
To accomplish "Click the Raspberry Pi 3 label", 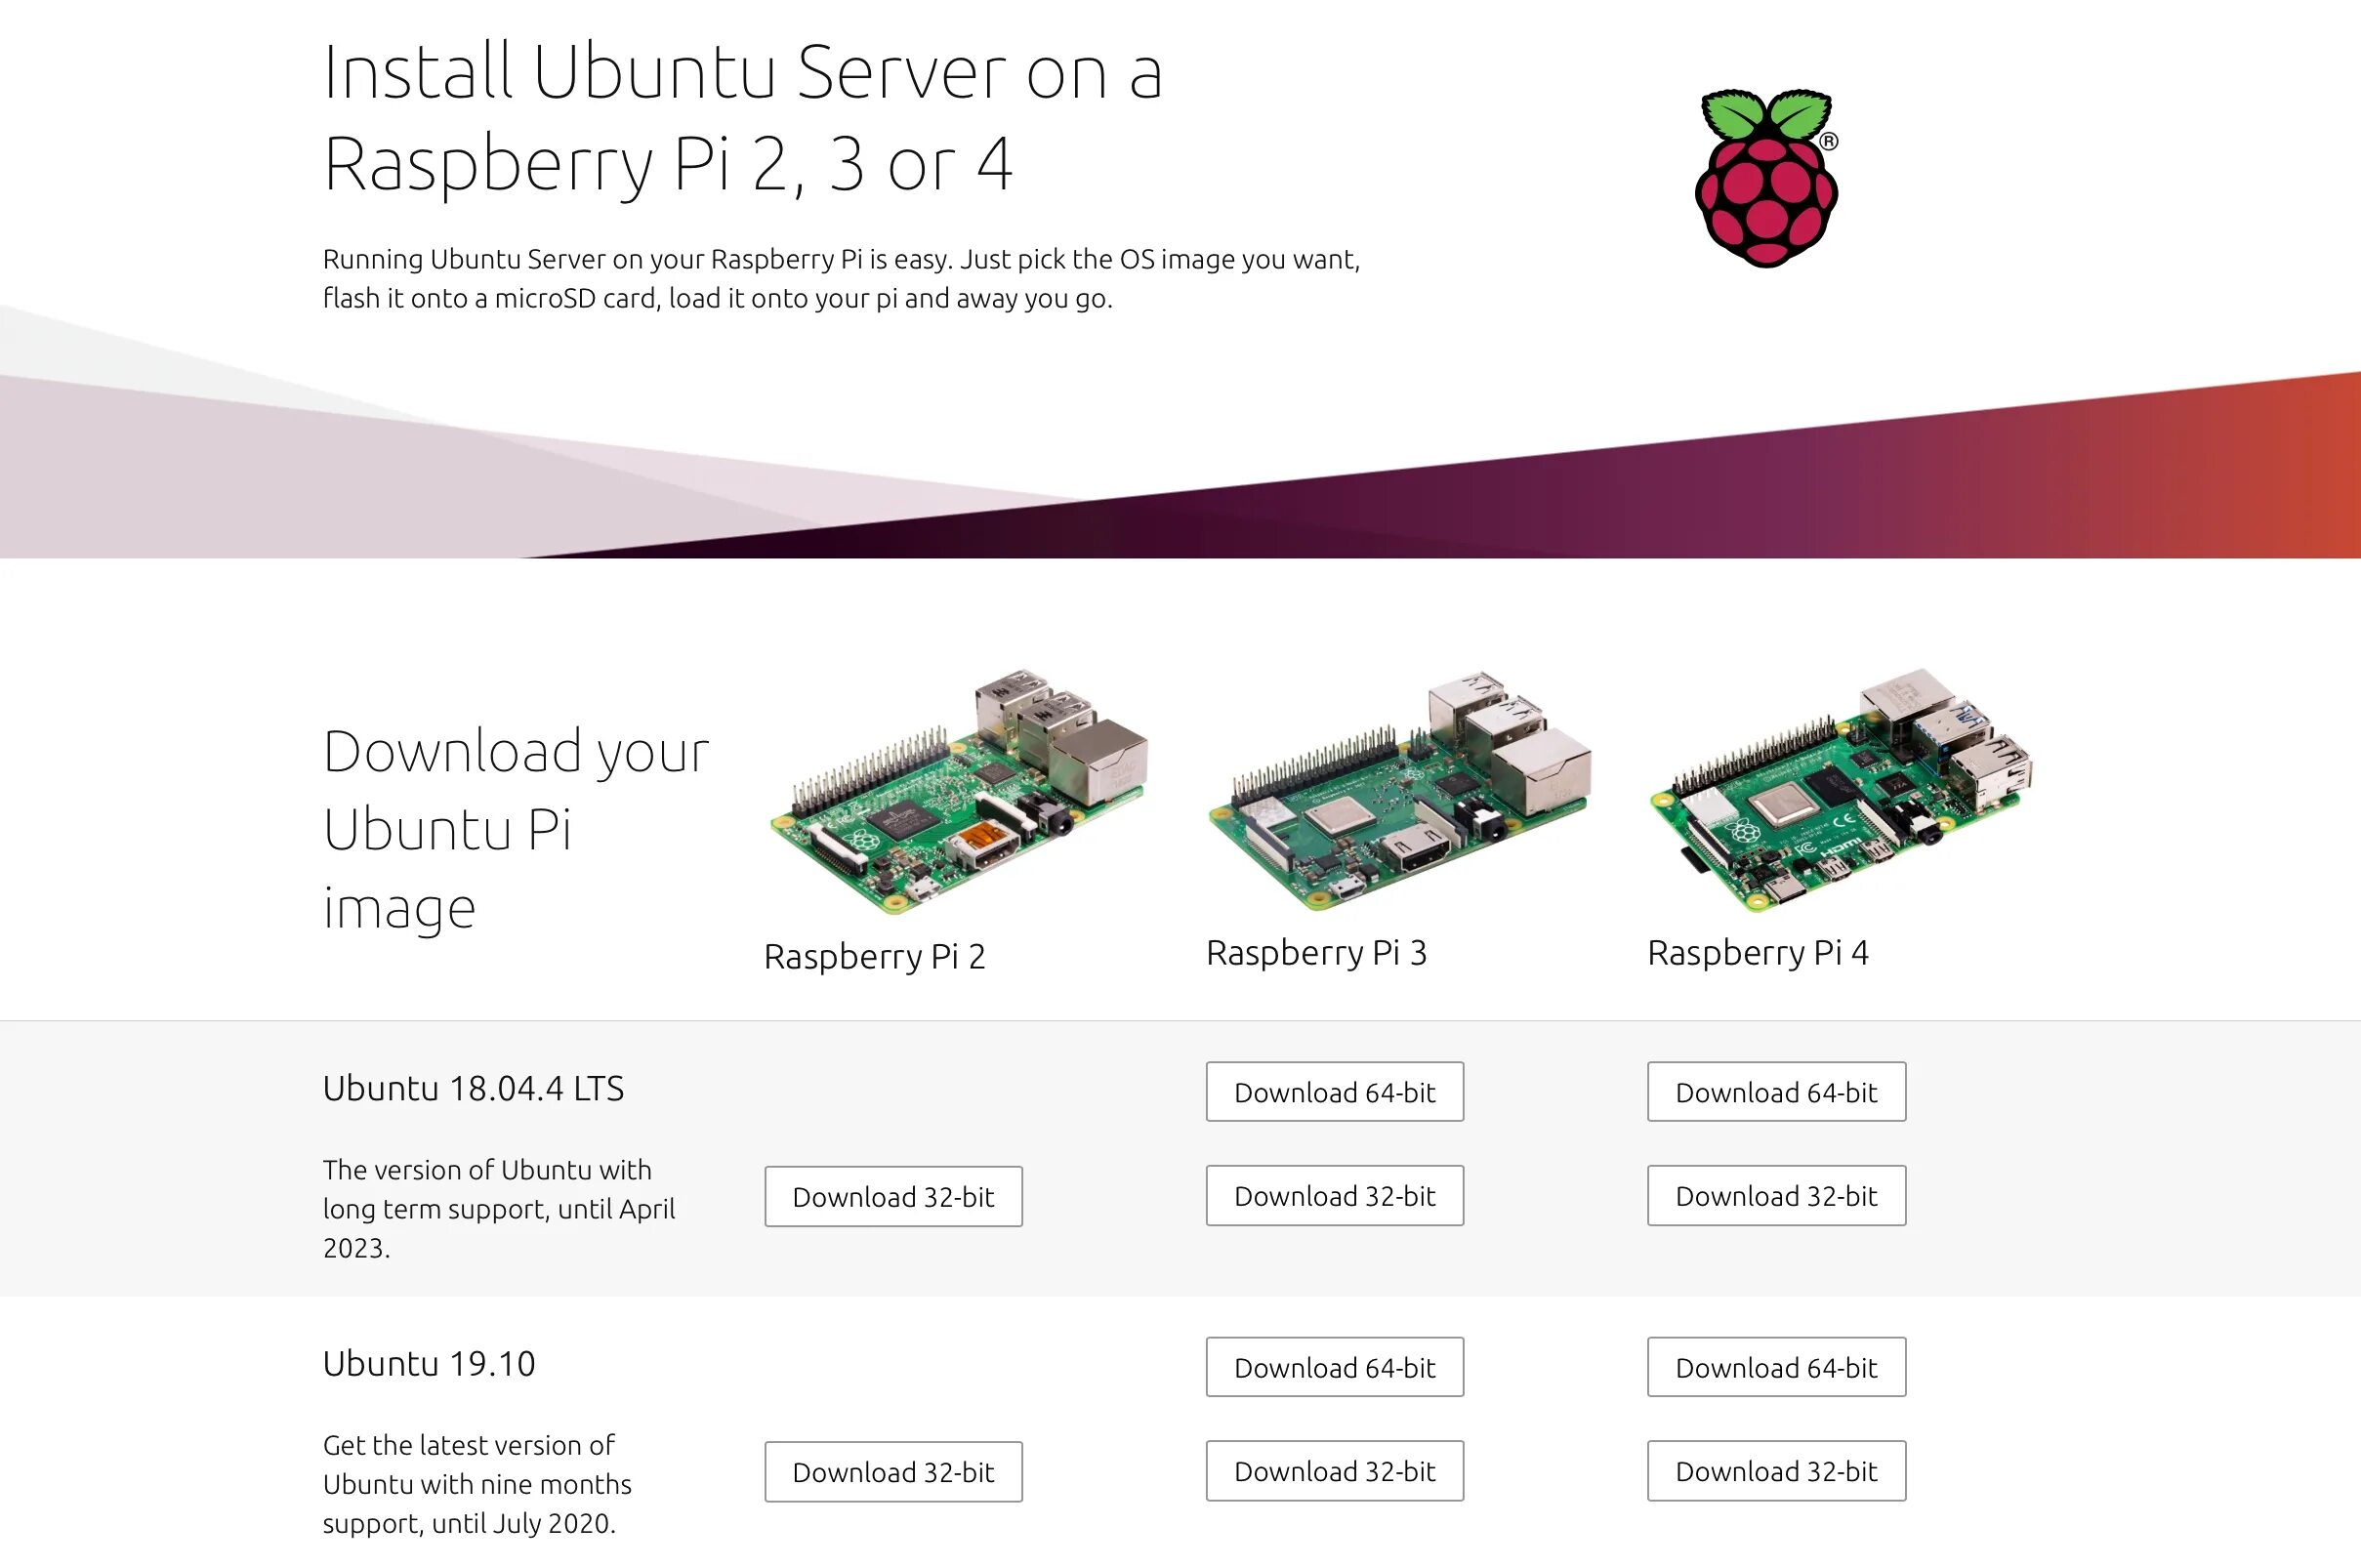I will [1316, 953].
